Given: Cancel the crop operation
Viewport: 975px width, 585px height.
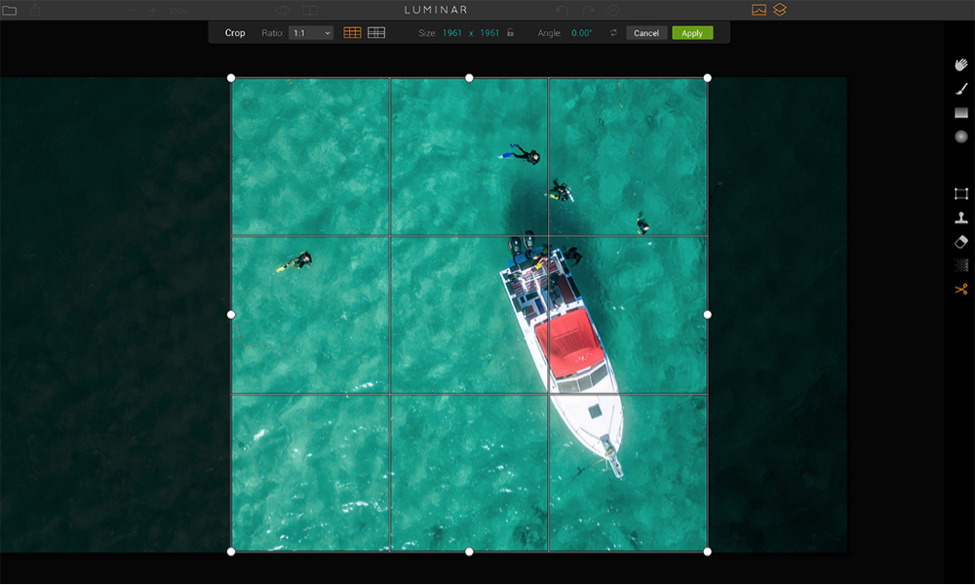Looking at the screenshot, I should pos(646,33).
